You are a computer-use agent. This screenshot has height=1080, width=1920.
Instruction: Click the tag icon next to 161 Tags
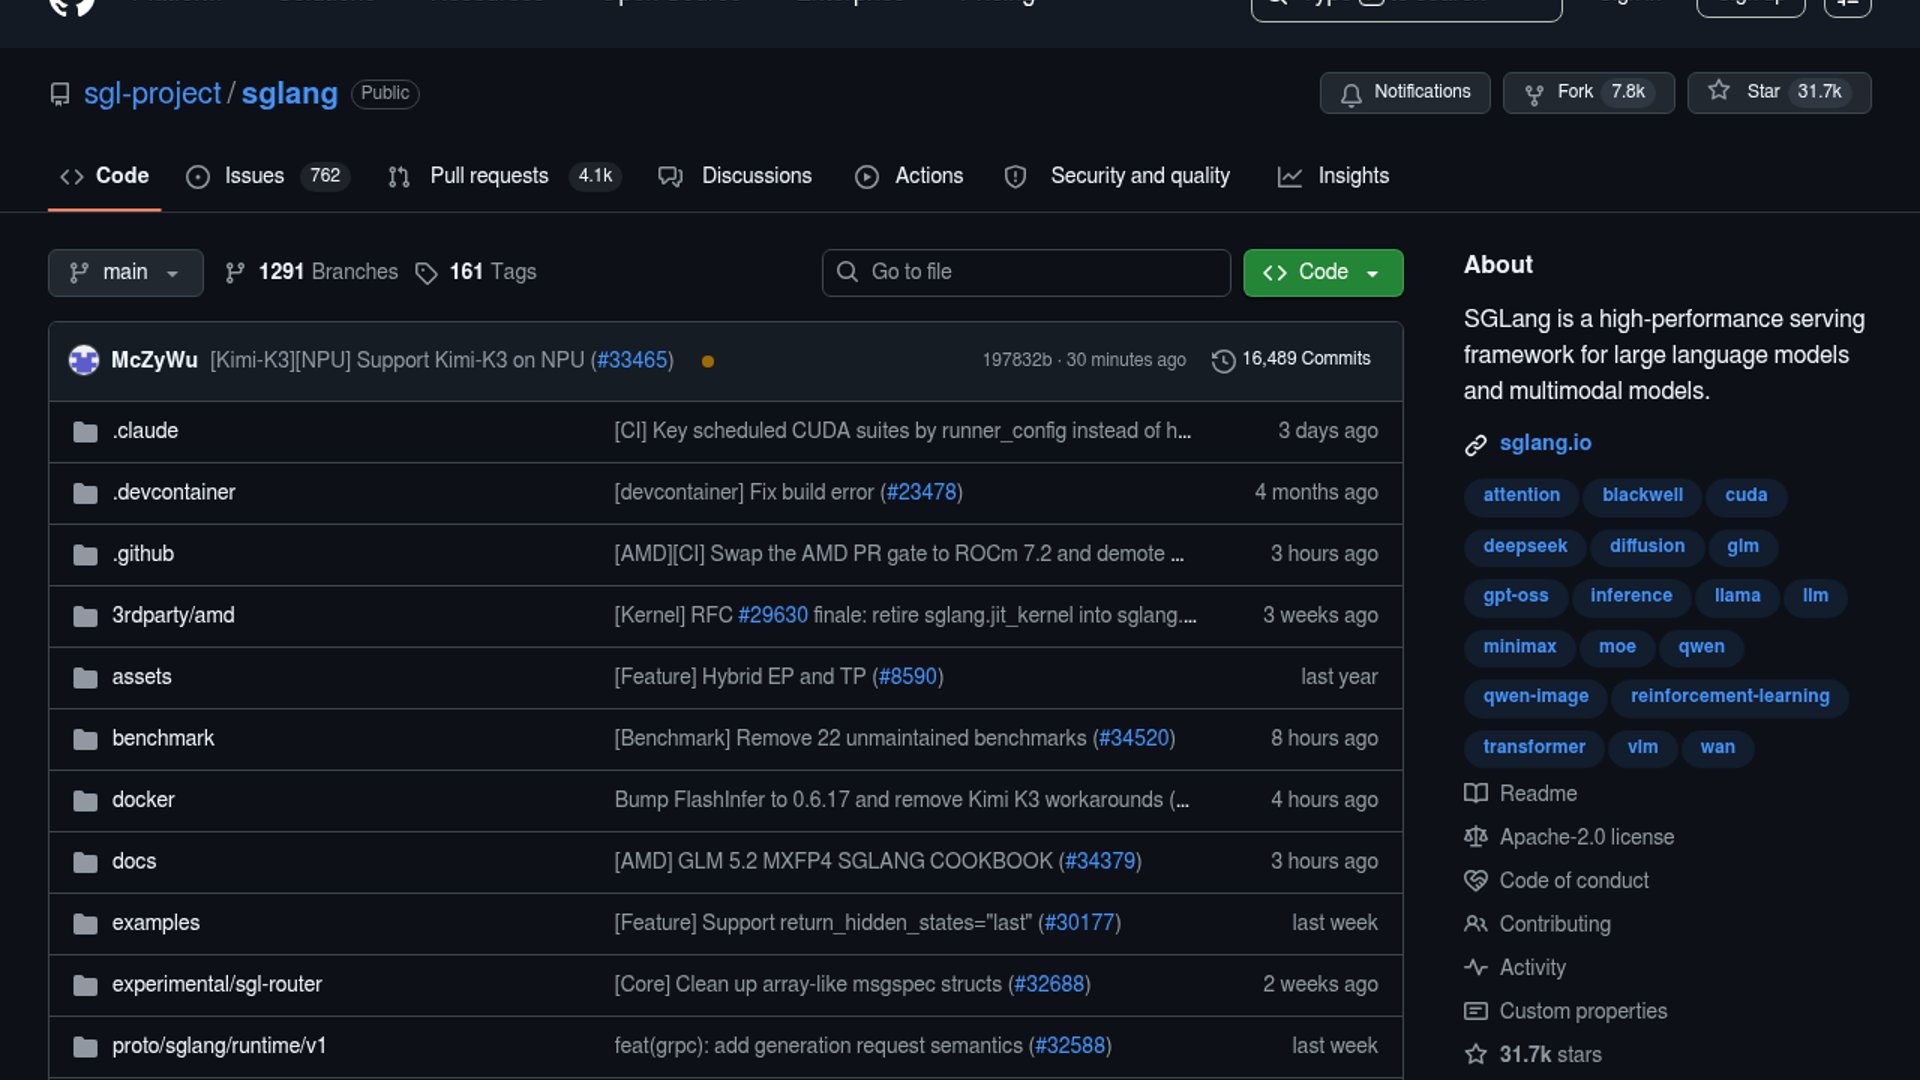pyautogui.click(x=427, y=273)
